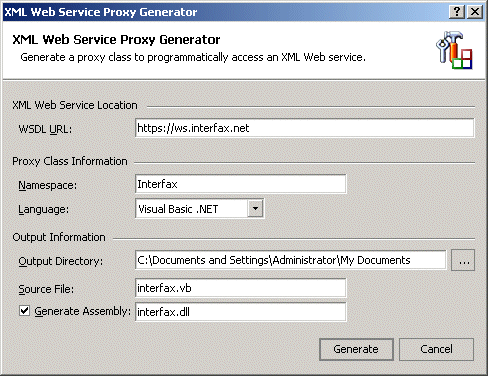Uncheck the Generate Assembly checkbox
Screen dimensions: 488x376
pos(24,311)
